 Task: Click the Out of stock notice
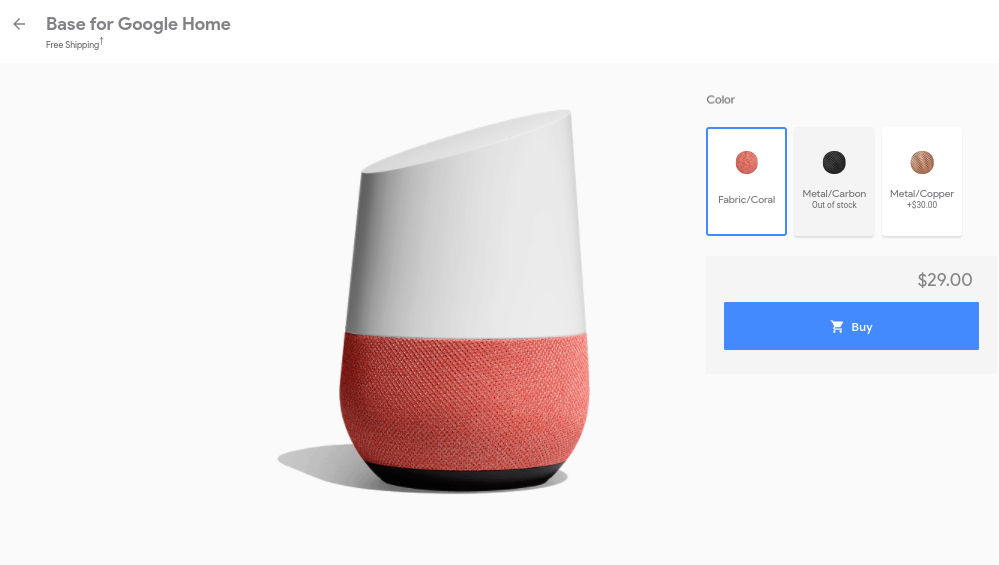pos(834,205)
